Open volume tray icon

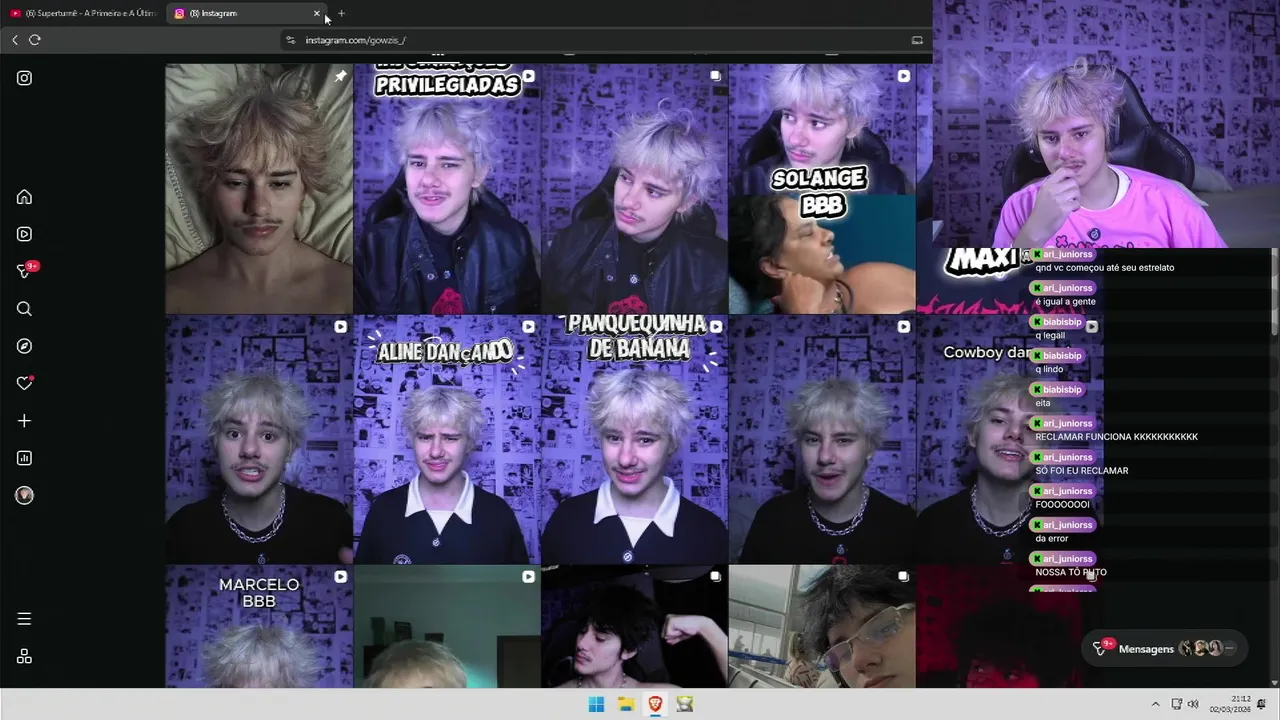coord(1193,704)
